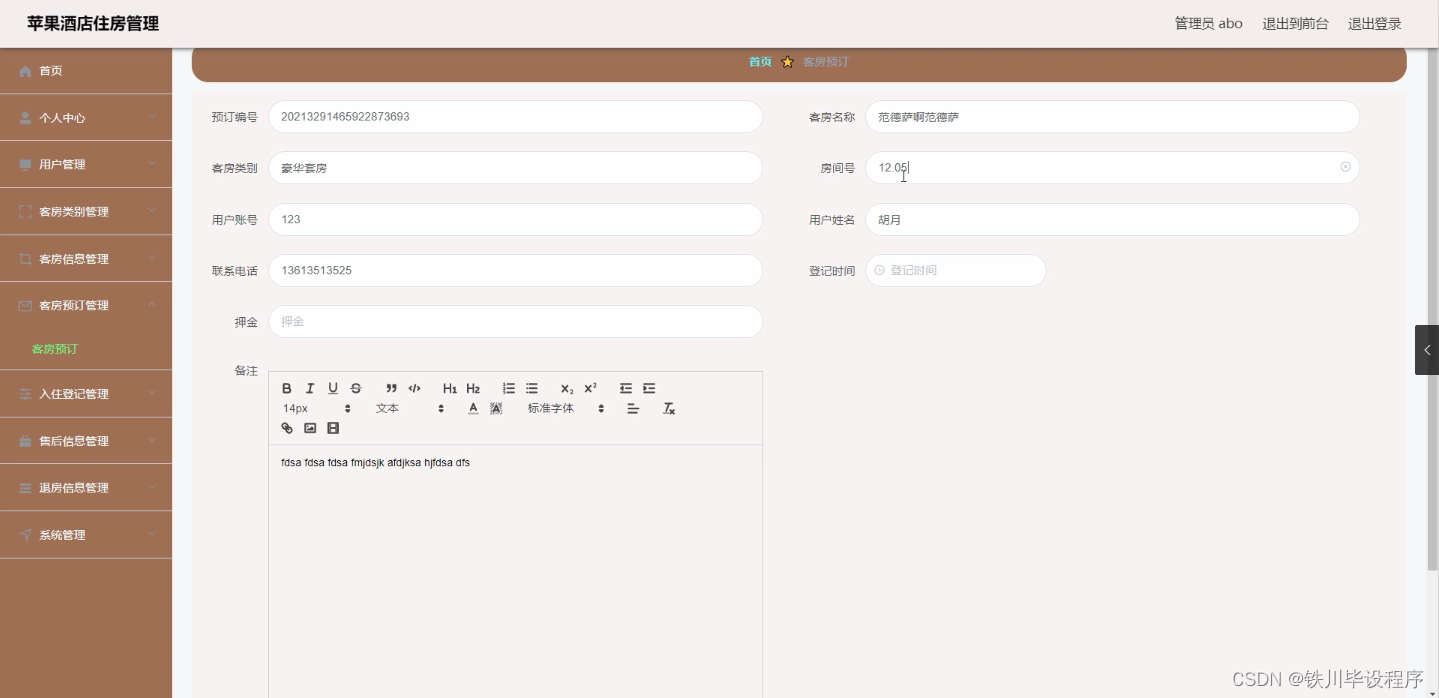Toggle bold formatting in remarks editor
Viewport: 1439px width, 698px height.
pos(287,388)
